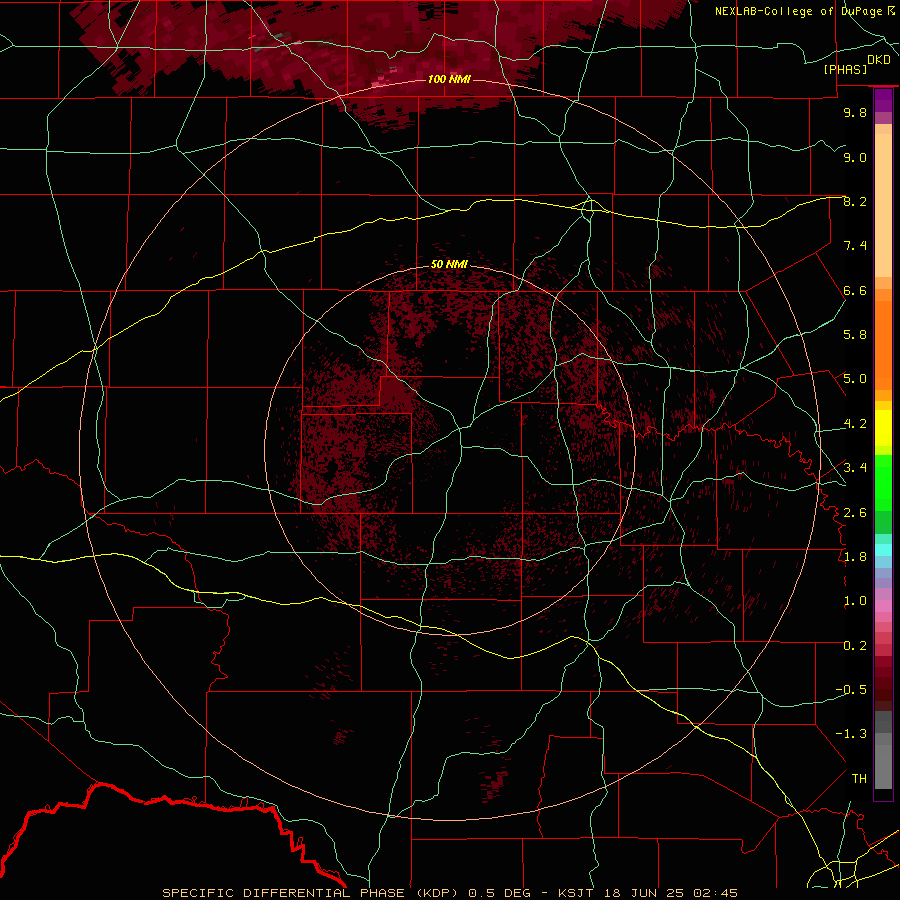Click the -0.5 scale value
Screen dimensions: 900x900
click(851, 690)
